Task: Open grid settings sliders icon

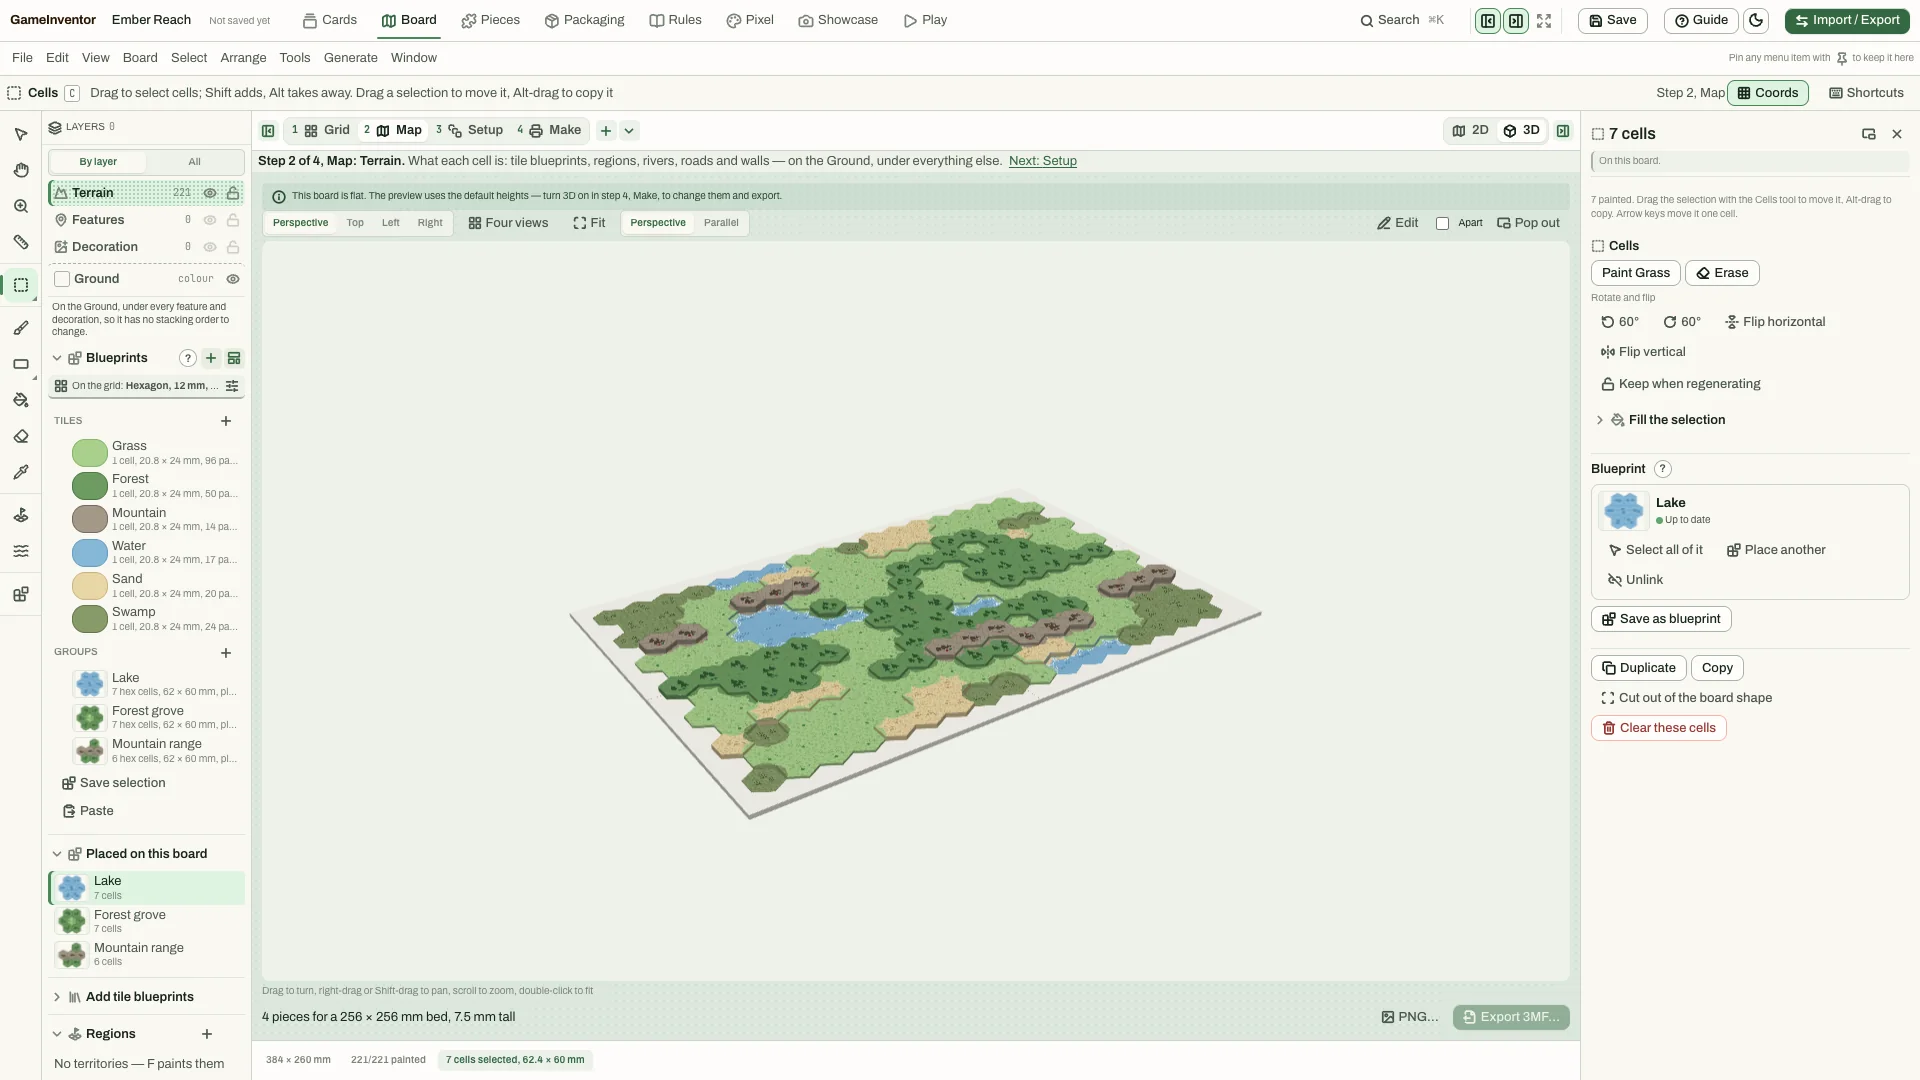Action: coord(232,386)
